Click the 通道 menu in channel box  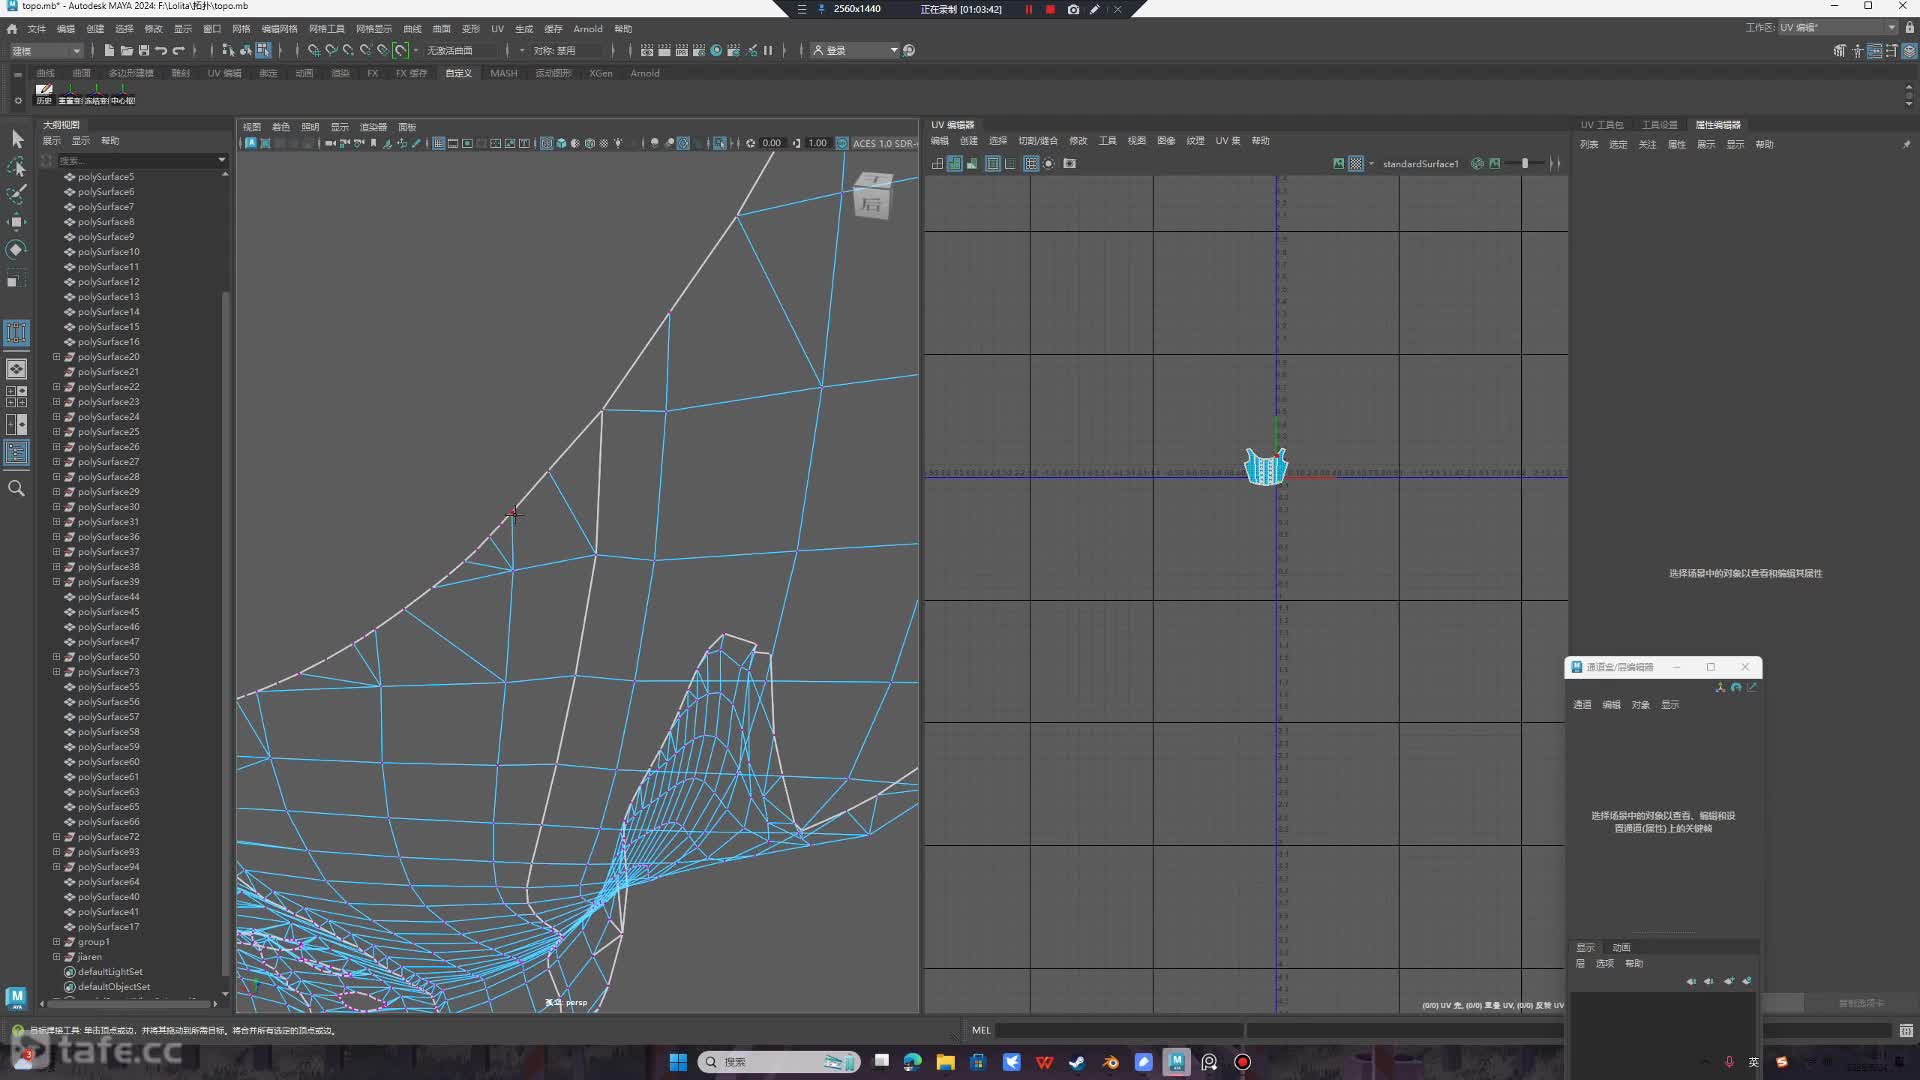point(1582,705)
